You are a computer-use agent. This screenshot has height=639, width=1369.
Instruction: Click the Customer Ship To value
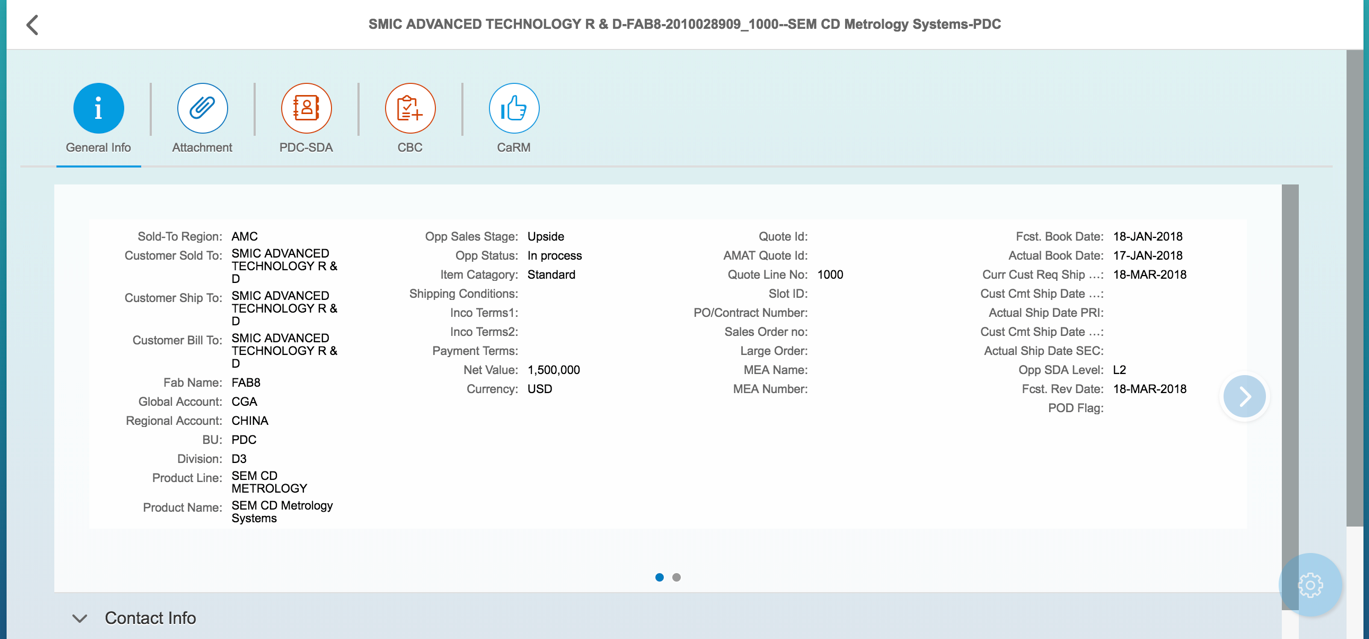coord(285,309)
